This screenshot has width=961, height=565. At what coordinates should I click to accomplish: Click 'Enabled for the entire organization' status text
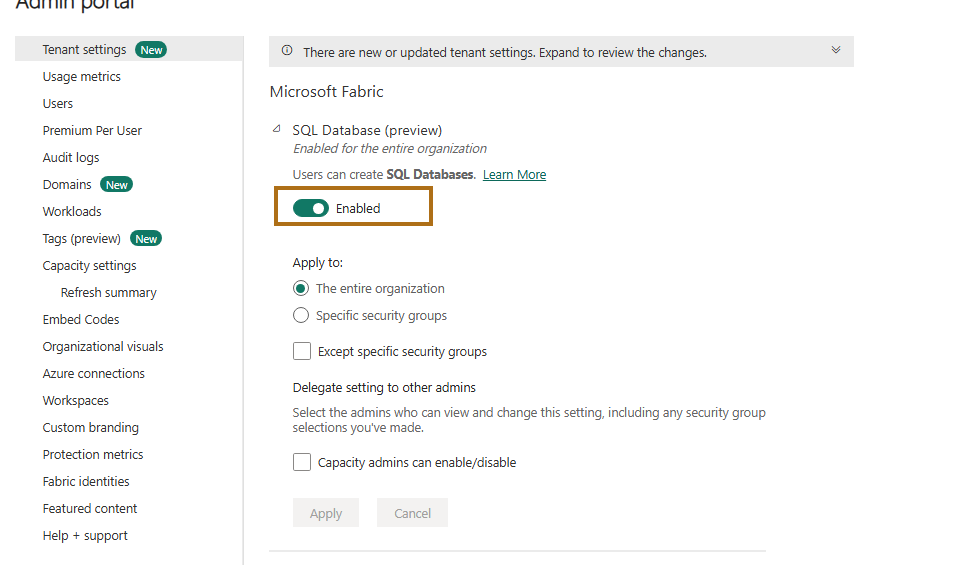[x=390, y=148]
